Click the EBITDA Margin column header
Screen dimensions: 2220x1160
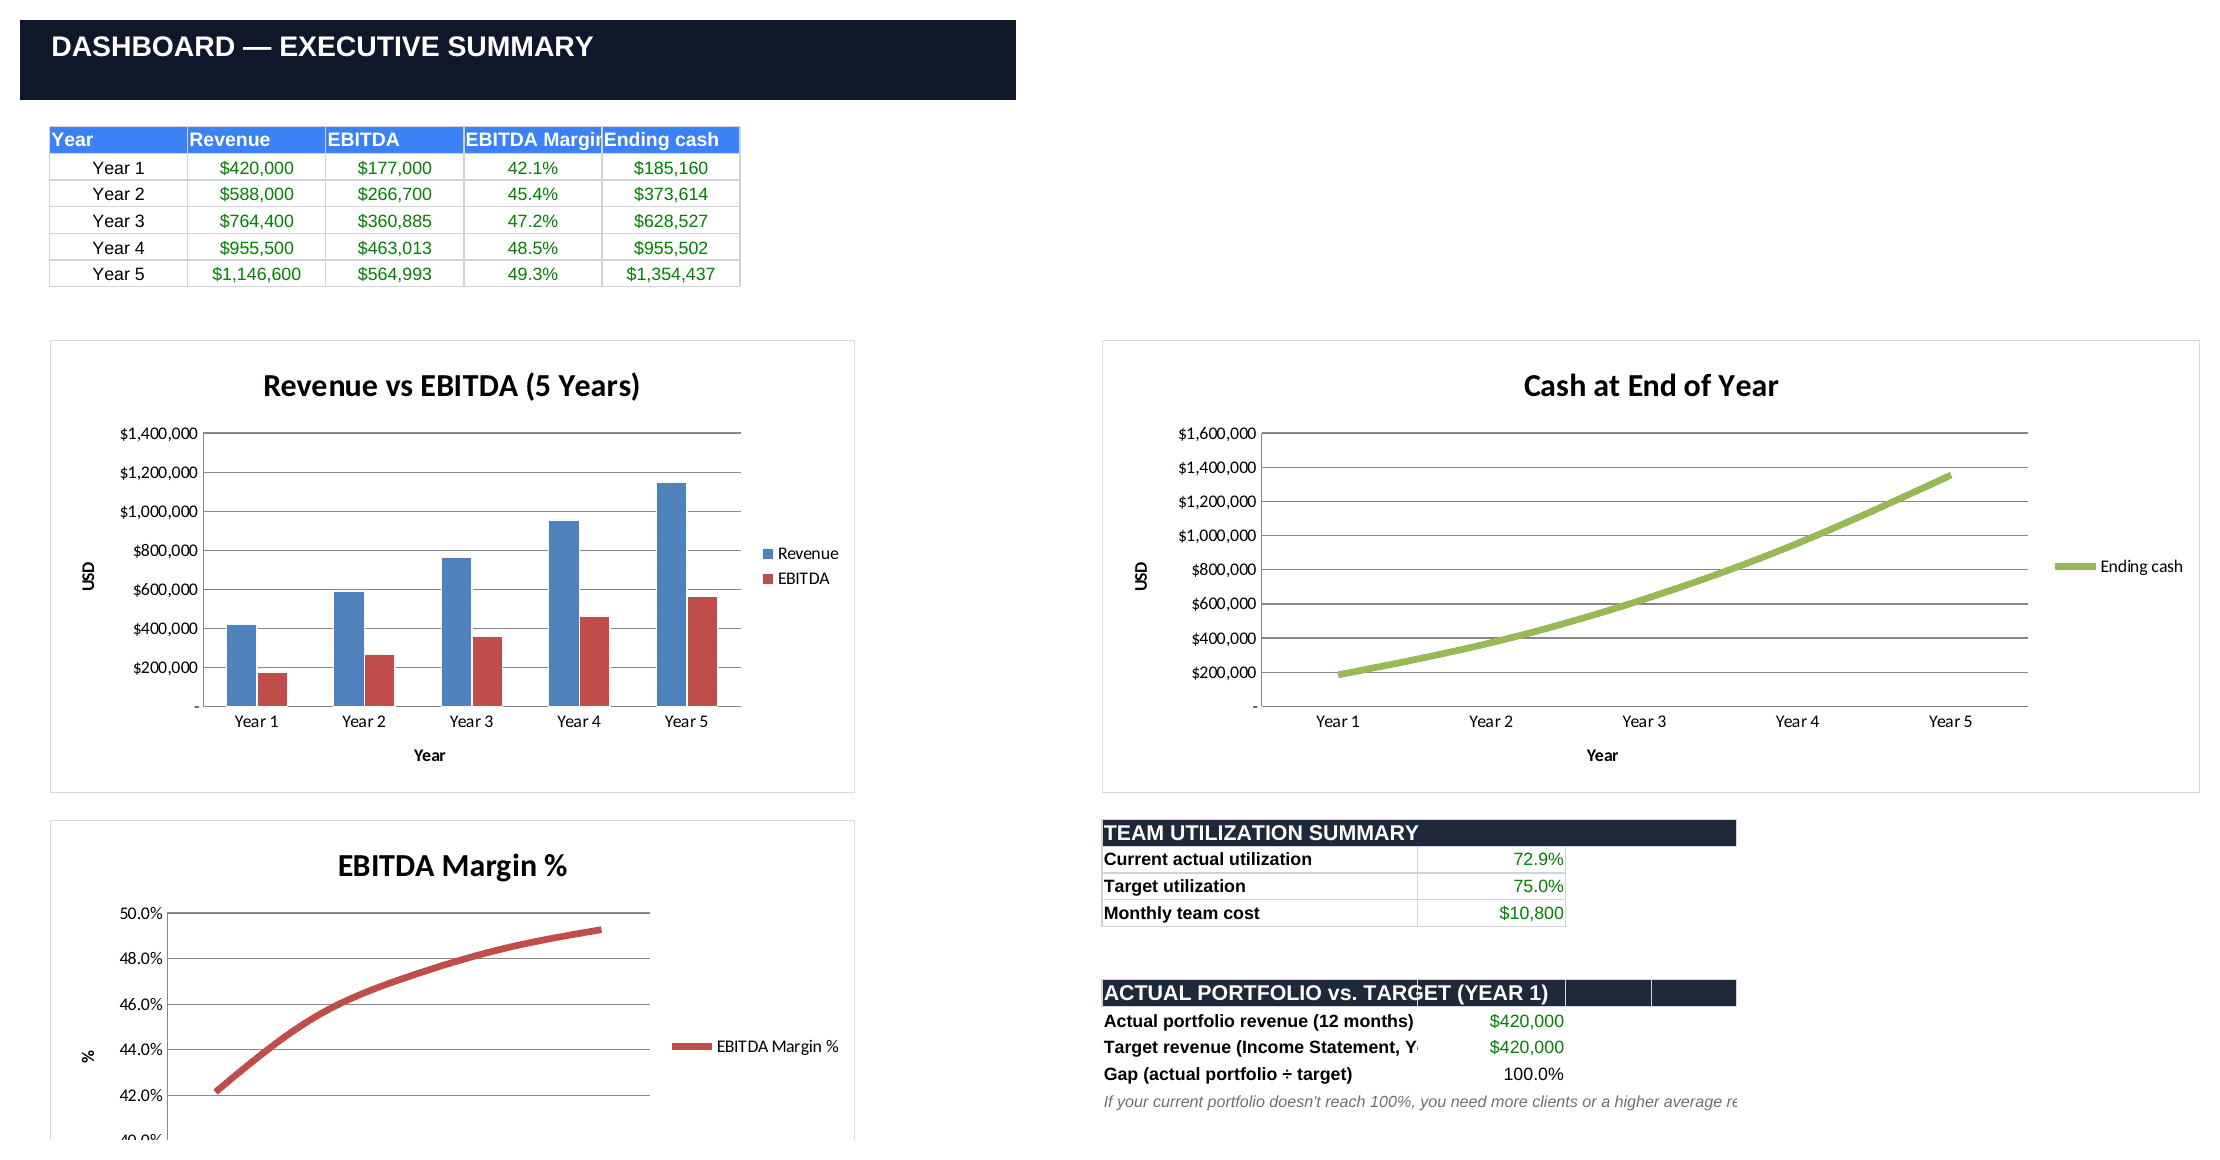[532, 140]
